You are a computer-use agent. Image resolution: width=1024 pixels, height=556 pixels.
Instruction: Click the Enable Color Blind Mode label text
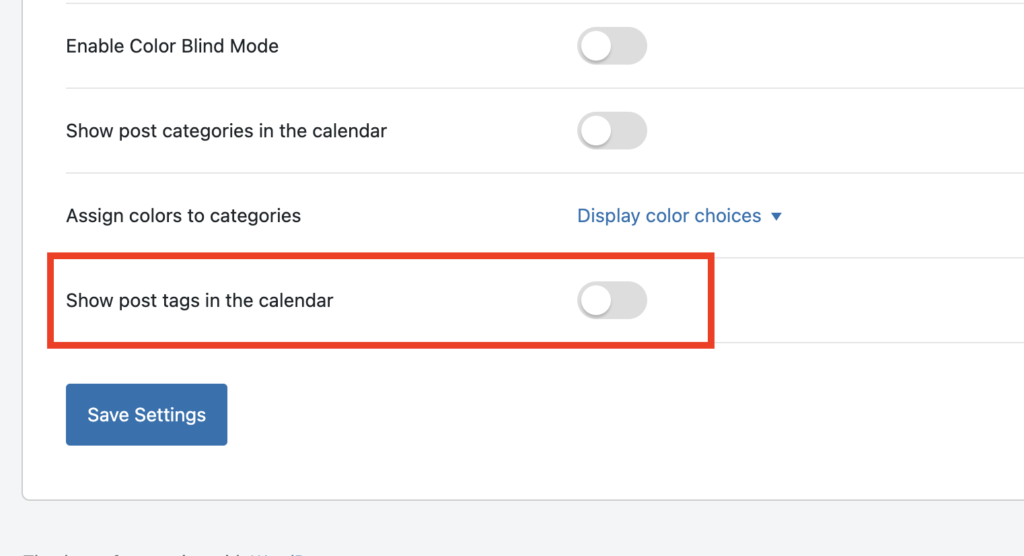[x=172, y=46]
